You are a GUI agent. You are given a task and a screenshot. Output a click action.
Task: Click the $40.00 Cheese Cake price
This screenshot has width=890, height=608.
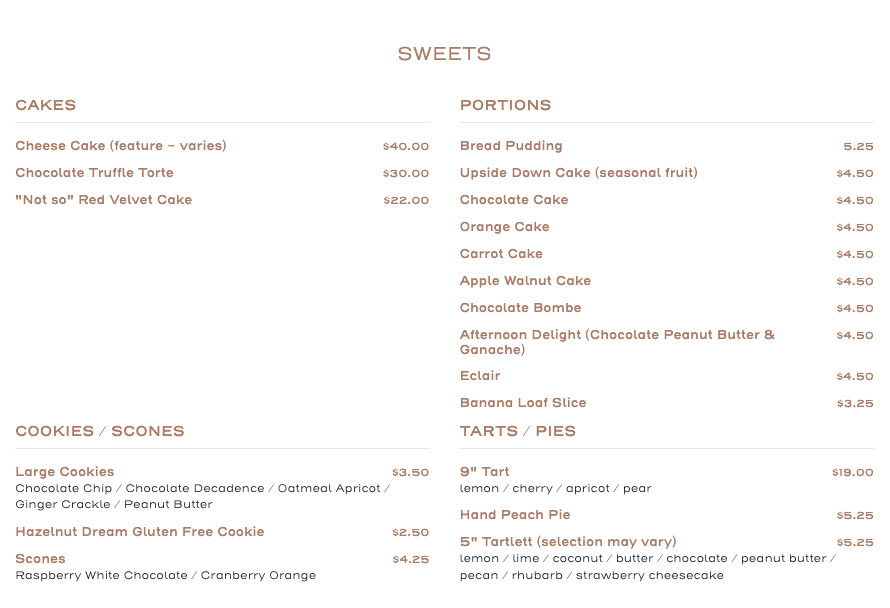[405, 147]
